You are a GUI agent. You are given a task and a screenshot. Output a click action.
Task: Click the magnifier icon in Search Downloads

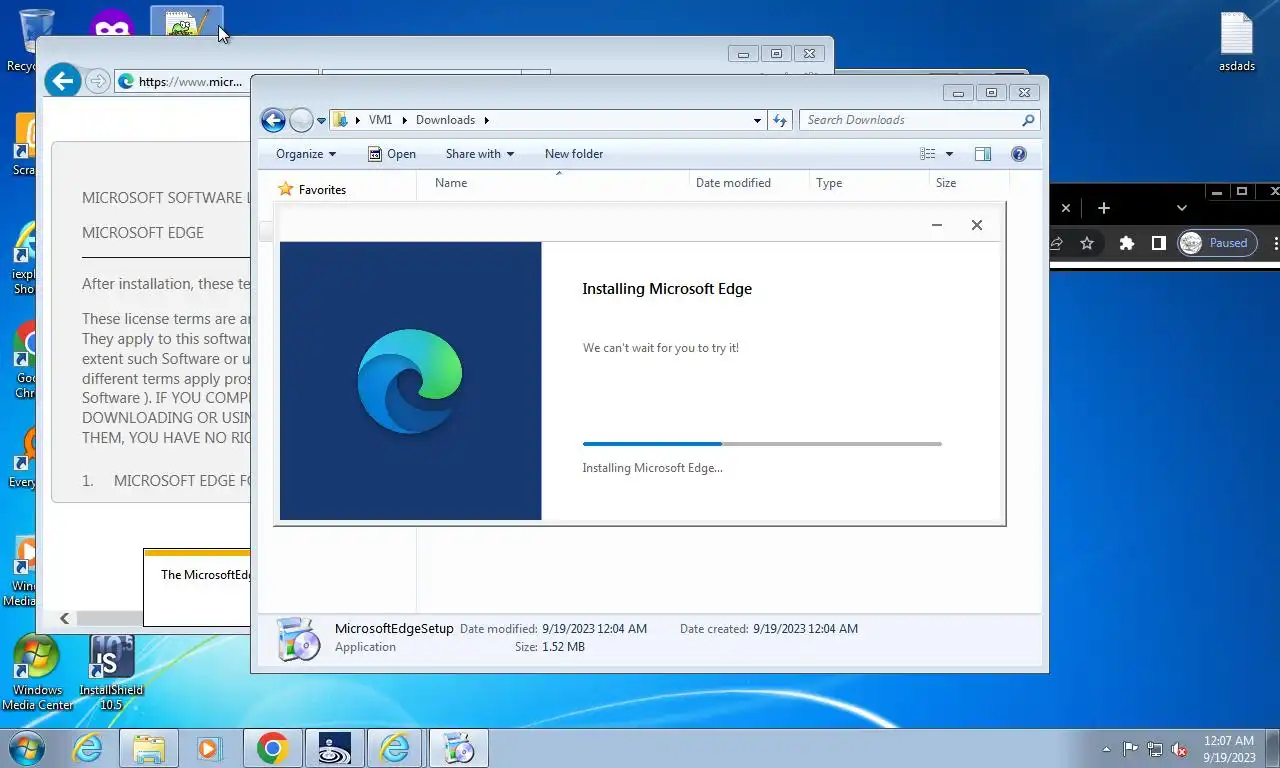coord(1028,120)
